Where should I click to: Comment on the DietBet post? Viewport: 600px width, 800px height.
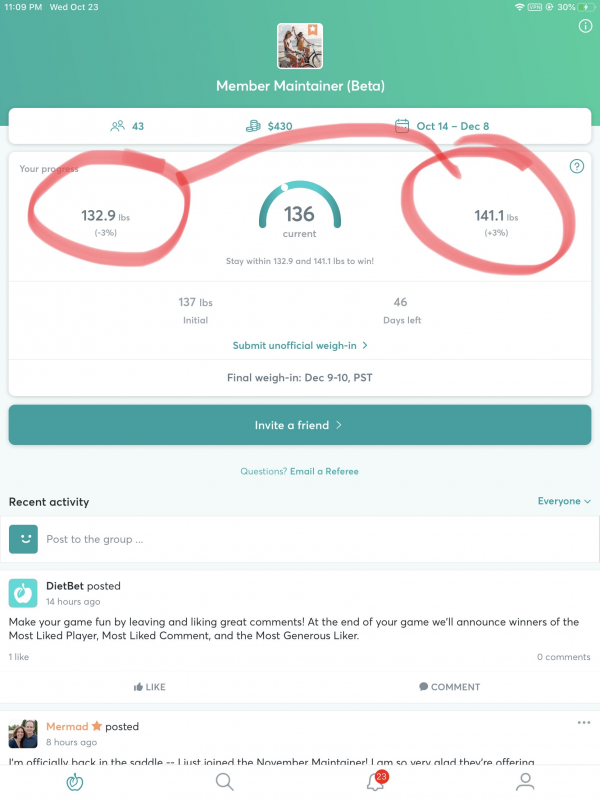pos(449,687)
